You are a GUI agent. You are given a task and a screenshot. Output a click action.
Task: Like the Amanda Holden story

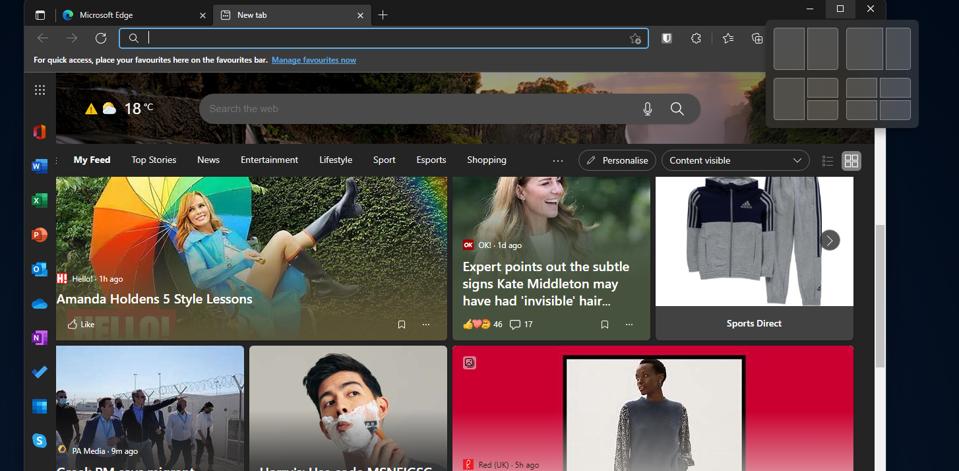[81, 324]
